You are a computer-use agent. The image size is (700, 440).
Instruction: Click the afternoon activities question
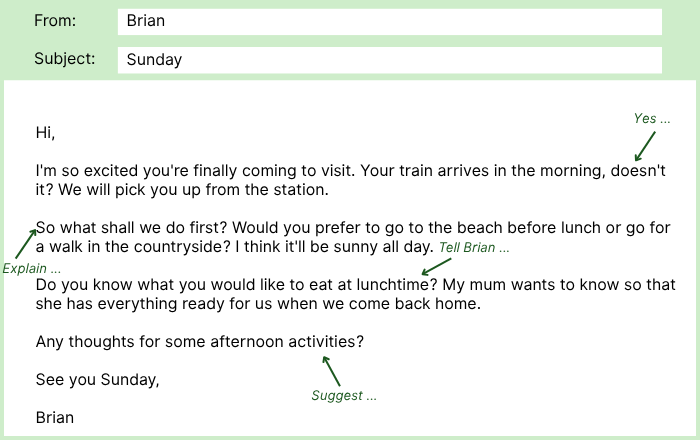click(200, 342)
